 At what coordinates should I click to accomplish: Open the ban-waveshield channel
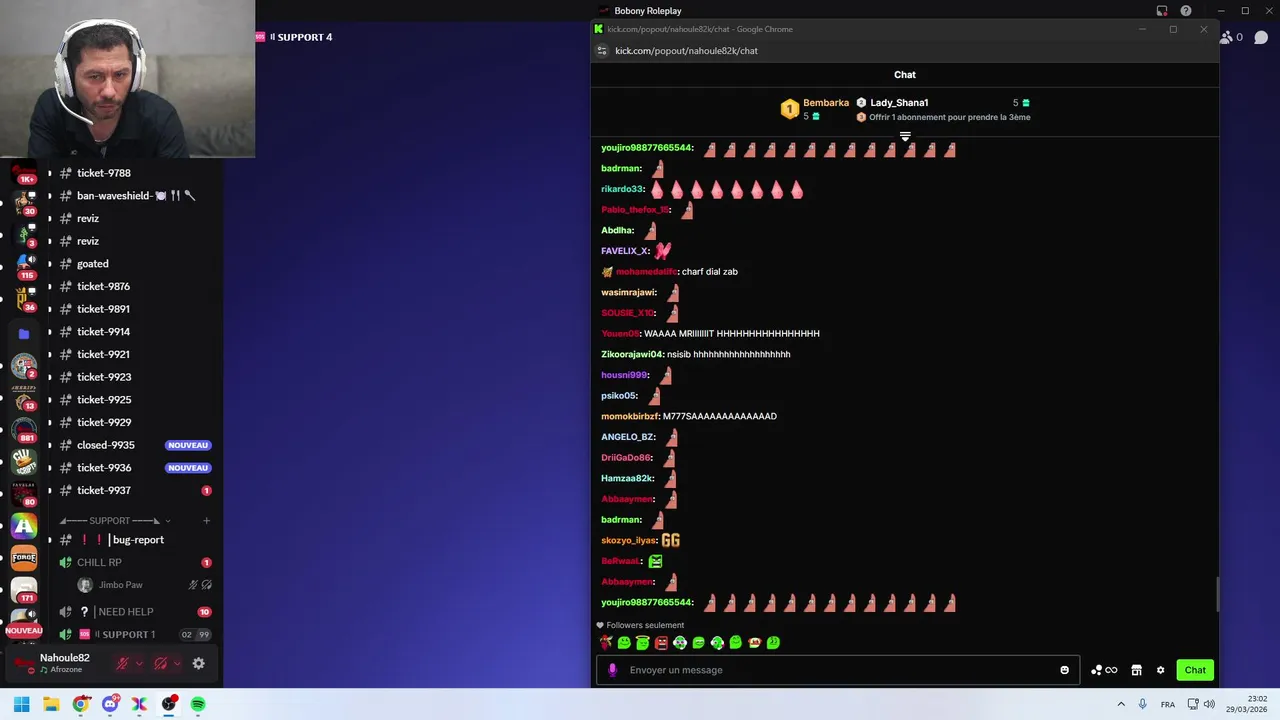point(135,196)
